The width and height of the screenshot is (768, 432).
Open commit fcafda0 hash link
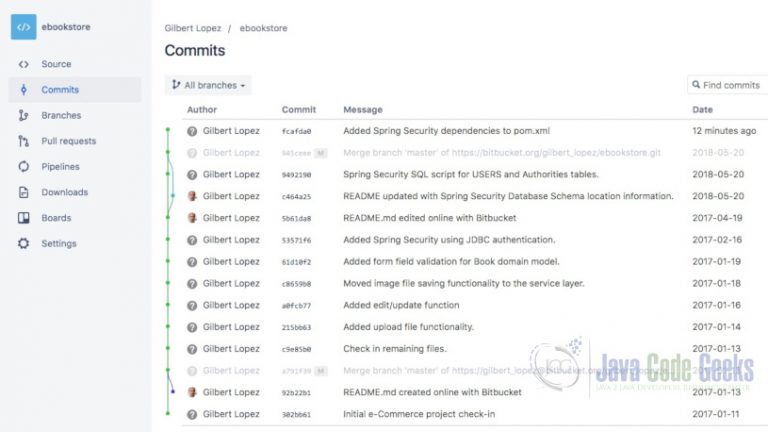coord(296,131)
